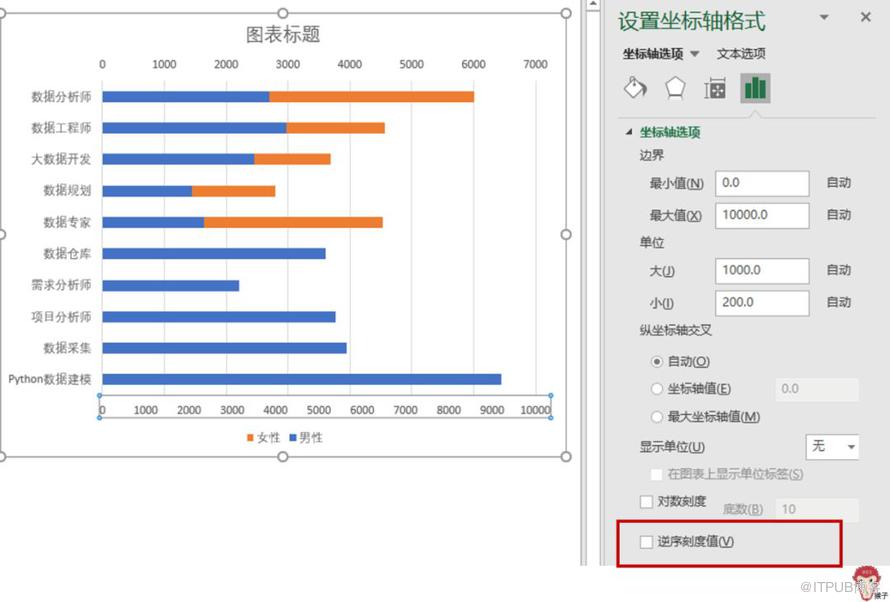Click 自动 reset beside 最小值 field
The height and width of the screenshot is (602, 890).
point(838,183)
